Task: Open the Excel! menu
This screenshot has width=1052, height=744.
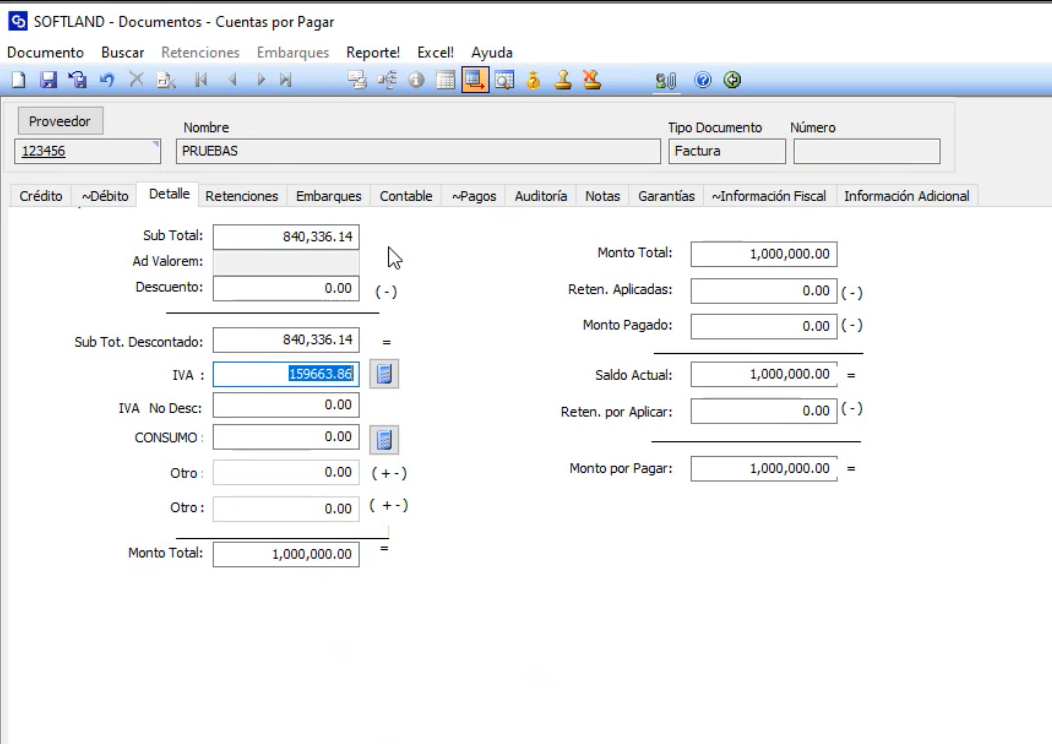Action: (x=435, y=52)
